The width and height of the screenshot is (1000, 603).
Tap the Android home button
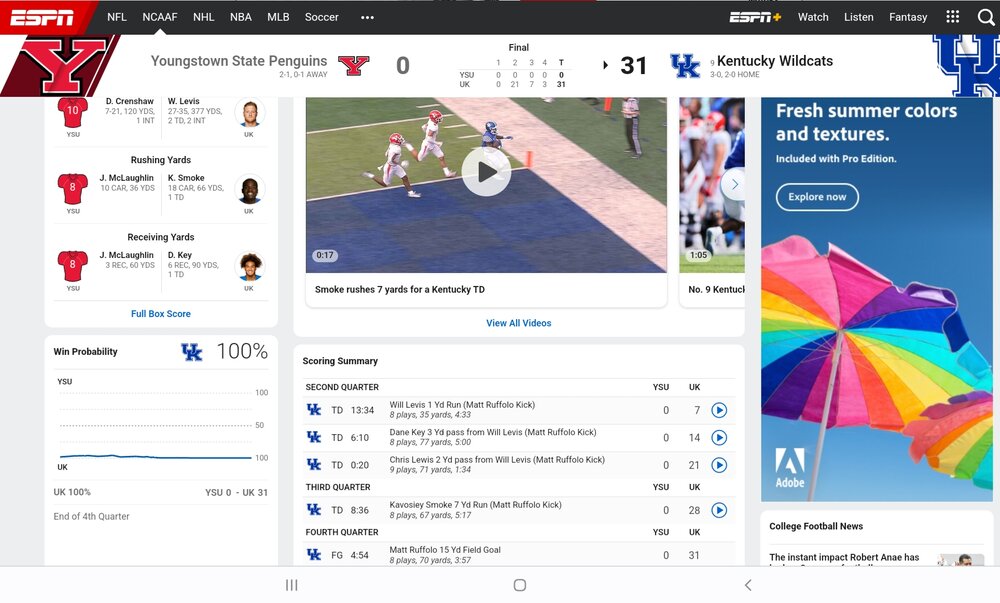[520, 585]
